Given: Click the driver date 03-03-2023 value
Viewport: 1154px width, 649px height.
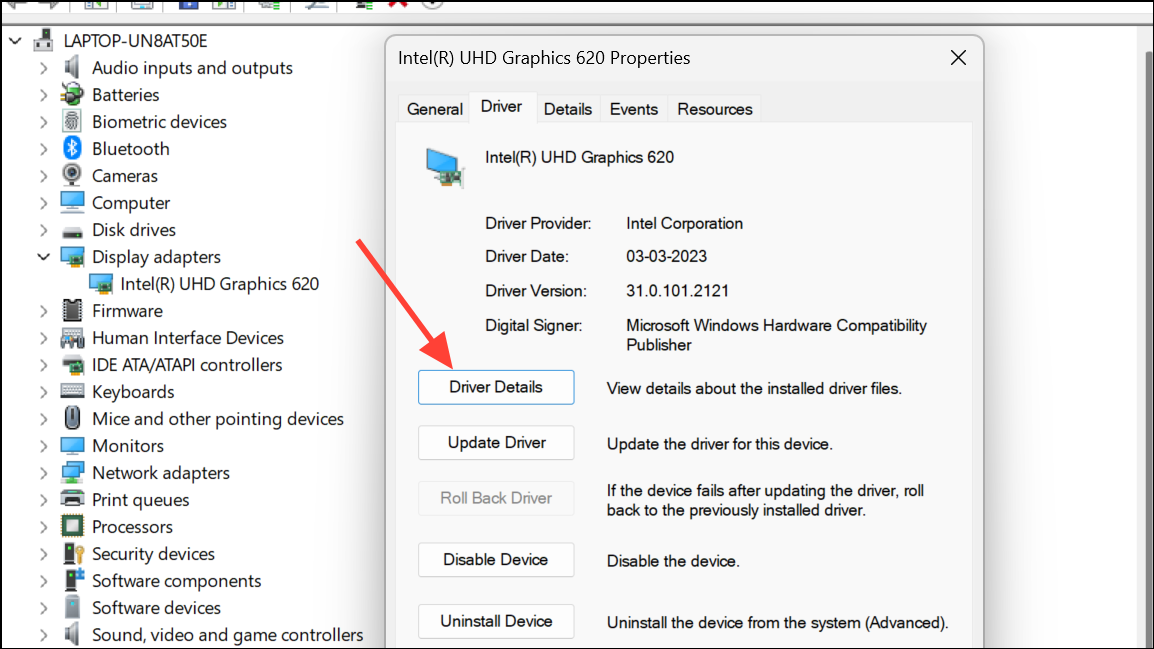Looking at the screenshot, I should coord(666,256).
